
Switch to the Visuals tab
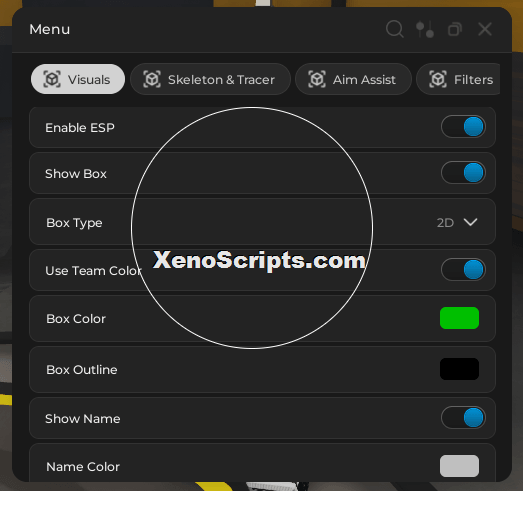pyautogui.click(x=78, y=79)
